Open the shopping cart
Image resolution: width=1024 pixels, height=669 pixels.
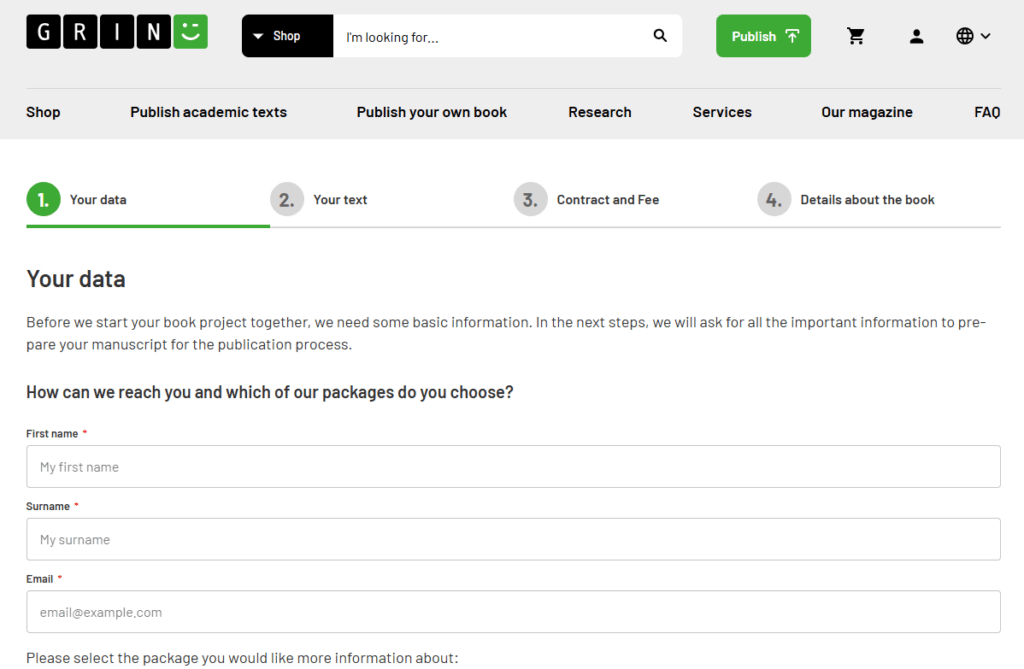(x=856, y=36)
